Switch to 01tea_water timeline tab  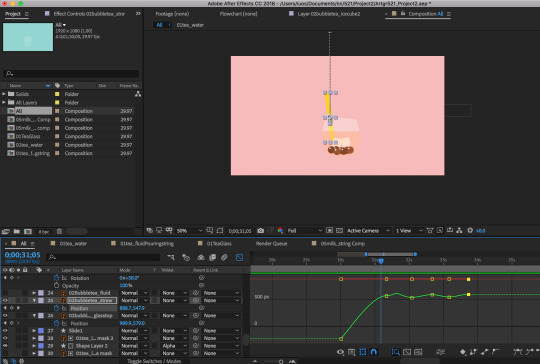click(x=73, y=243)
